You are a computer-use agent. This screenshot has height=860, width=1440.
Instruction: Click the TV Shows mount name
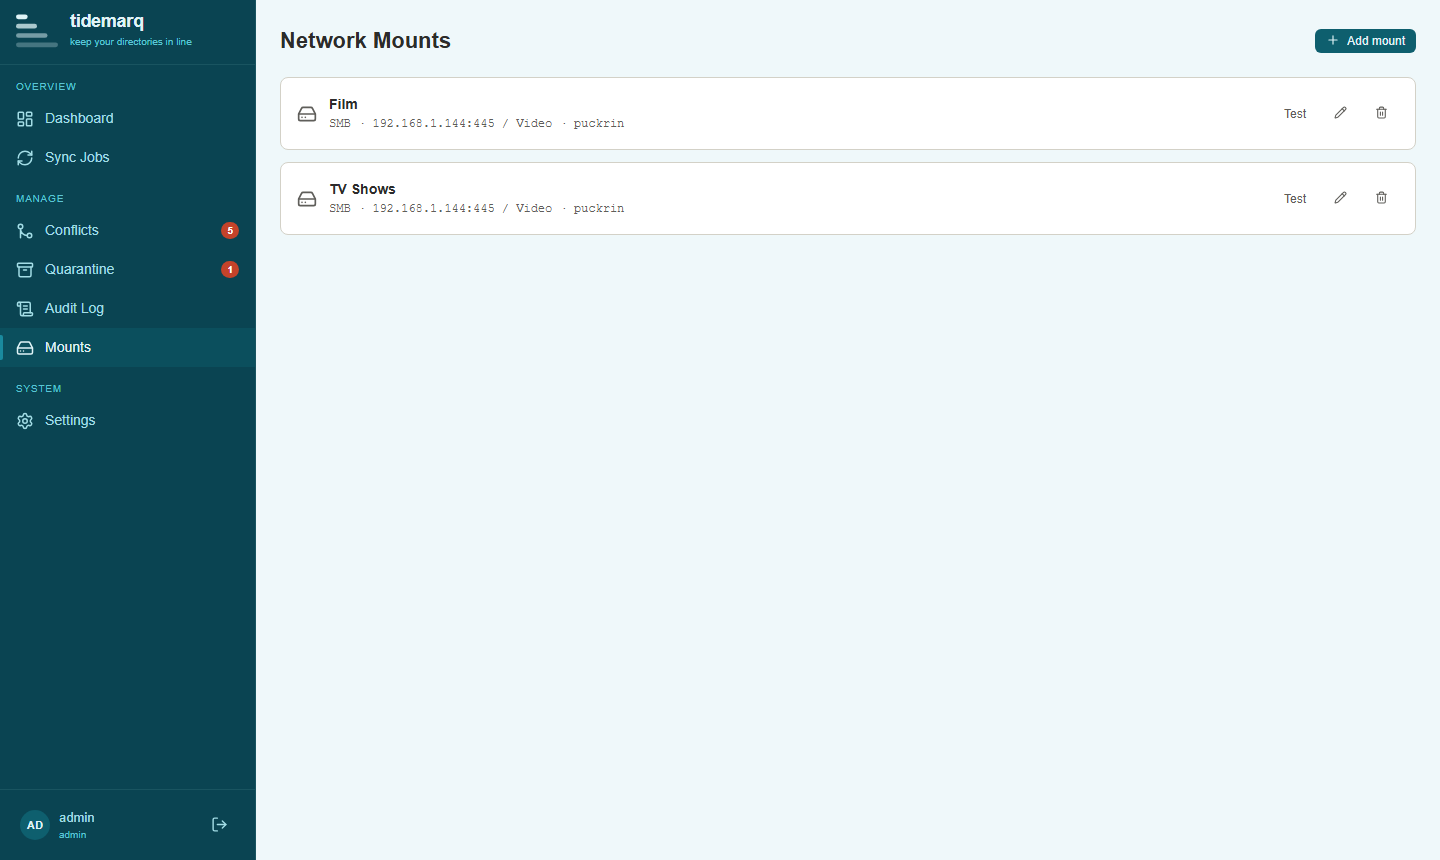pos(362,189)
